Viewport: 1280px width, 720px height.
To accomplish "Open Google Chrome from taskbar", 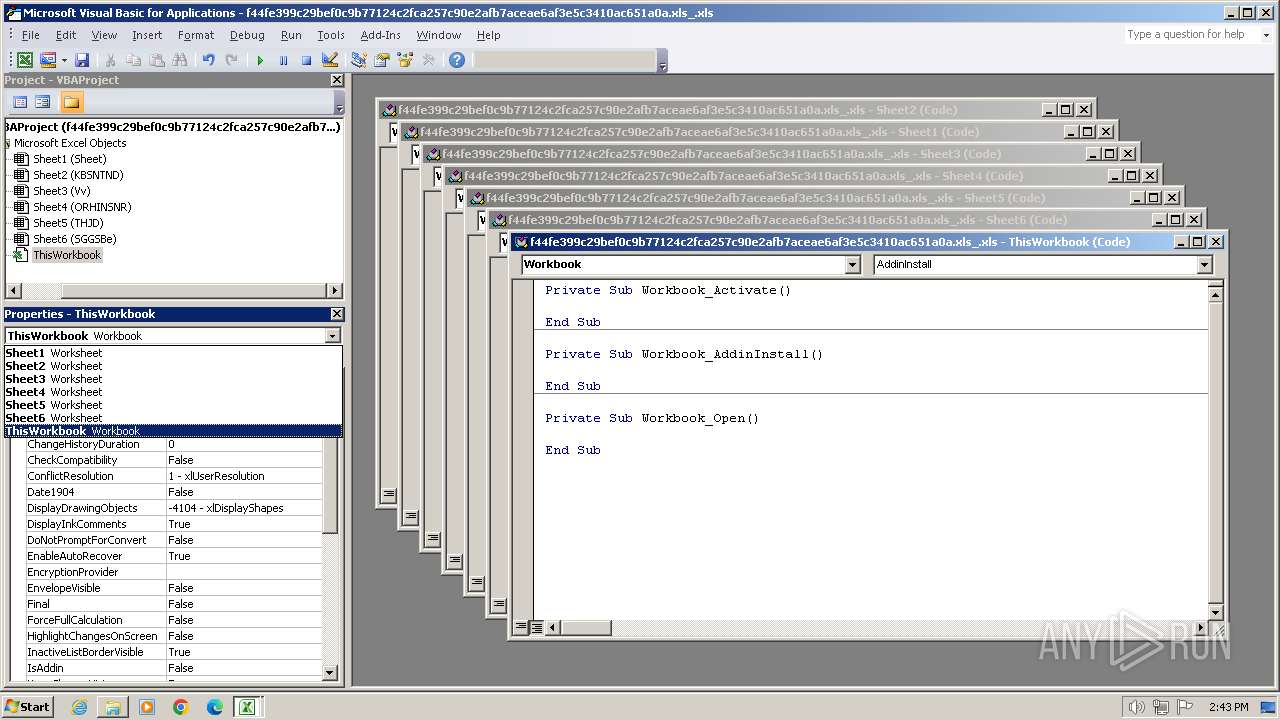I will click(x=181, y=707).
